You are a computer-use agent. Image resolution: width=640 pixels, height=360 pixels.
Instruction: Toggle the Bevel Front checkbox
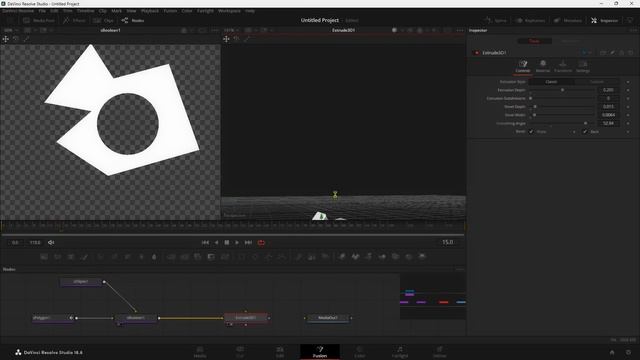[x=531, y=131]
